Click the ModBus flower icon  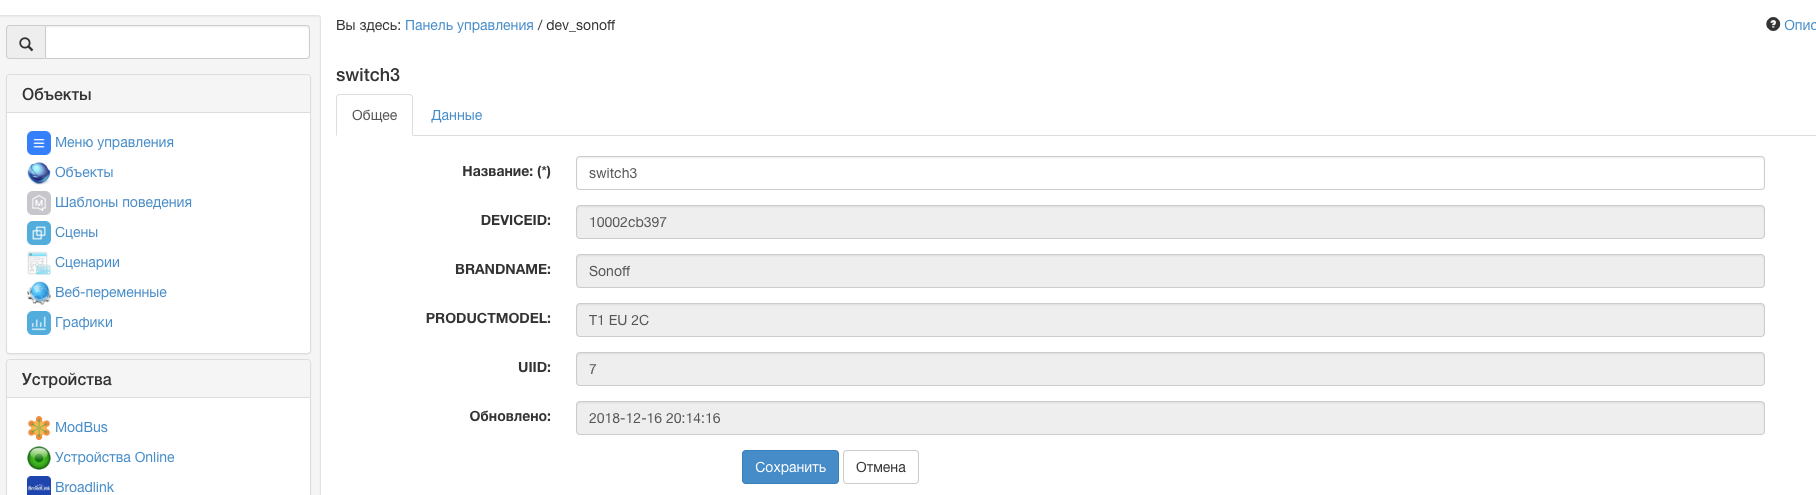pos(38,428)
